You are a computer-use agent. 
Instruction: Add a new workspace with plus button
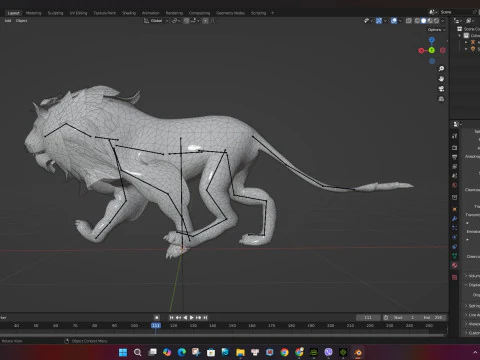pos(272,13)
